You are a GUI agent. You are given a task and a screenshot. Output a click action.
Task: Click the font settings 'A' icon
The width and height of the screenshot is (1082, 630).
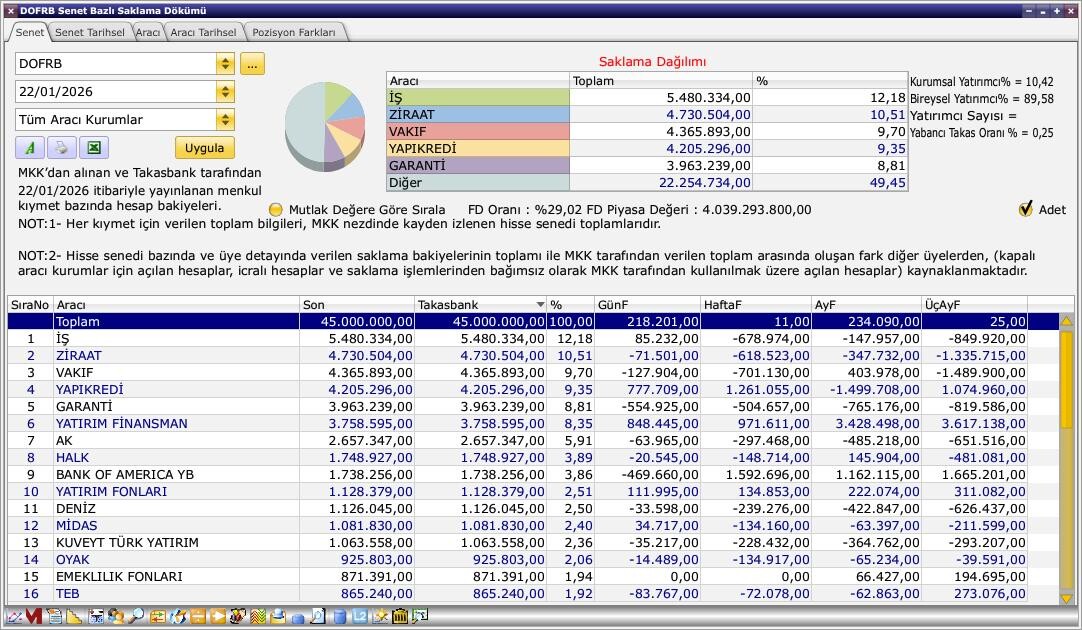[30, 148]
